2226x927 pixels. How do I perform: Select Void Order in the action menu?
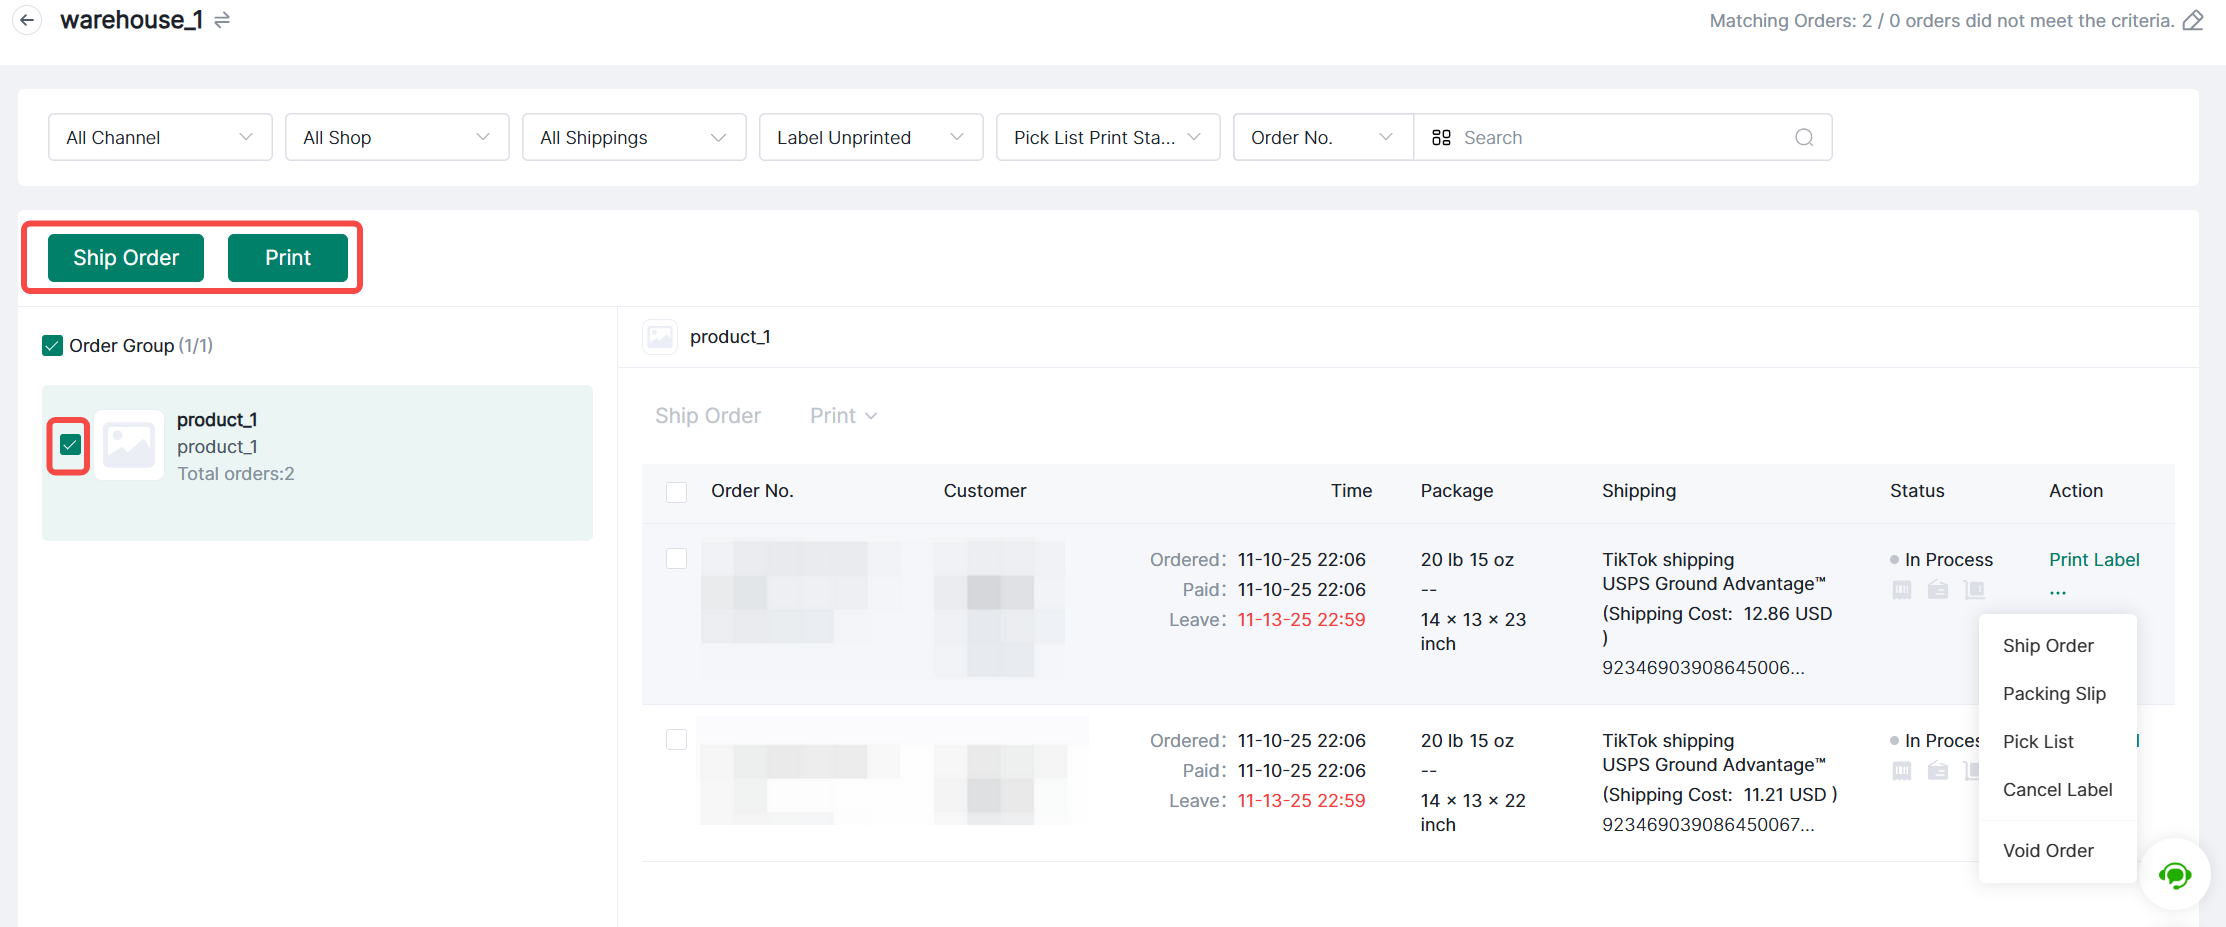point(2048,851)
